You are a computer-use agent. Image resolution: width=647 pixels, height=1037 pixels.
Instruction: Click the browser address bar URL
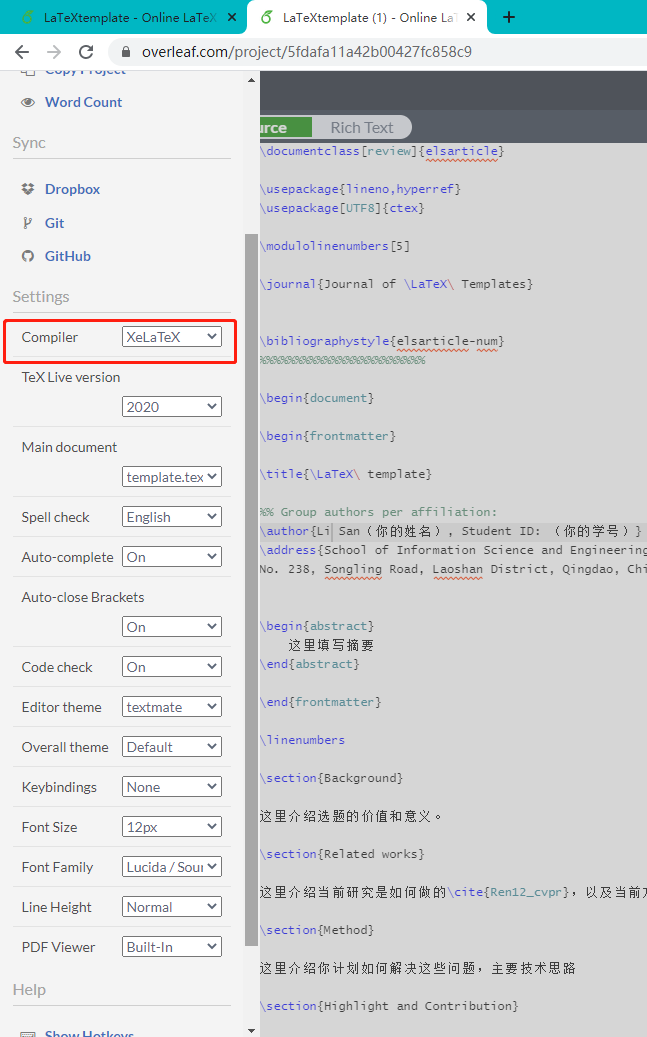point(306,52)
